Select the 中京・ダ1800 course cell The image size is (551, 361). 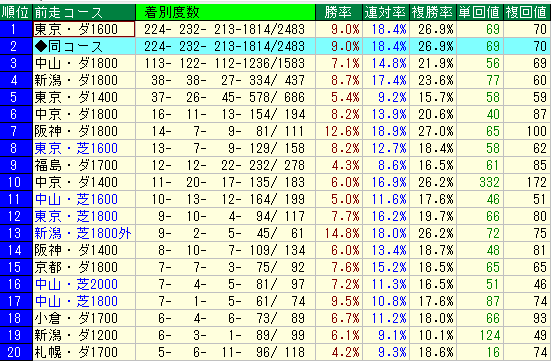(84, 114)
